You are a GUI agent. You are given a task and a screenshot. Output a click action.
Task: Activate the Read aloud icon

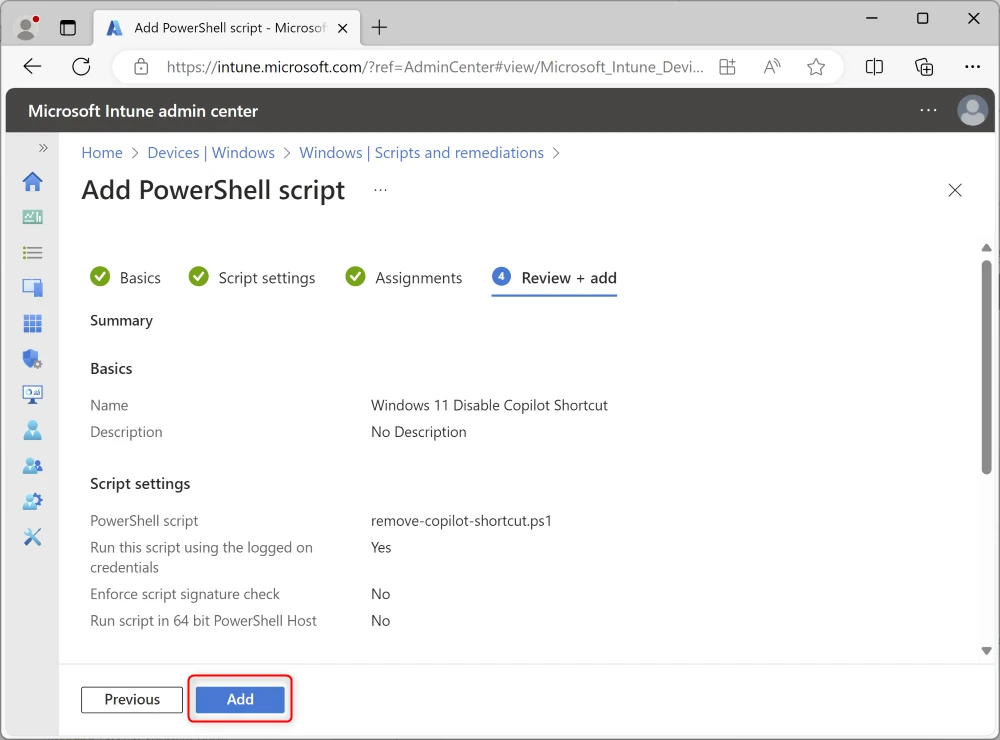tap(772, 66)
